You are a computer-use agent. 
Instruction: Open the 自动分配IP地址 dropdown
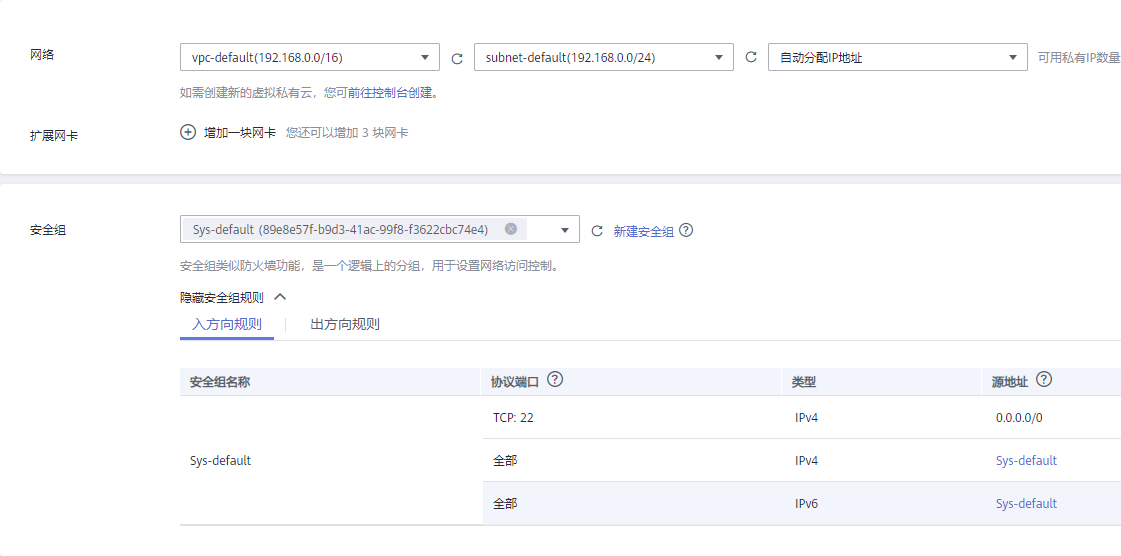coord(897,57)
